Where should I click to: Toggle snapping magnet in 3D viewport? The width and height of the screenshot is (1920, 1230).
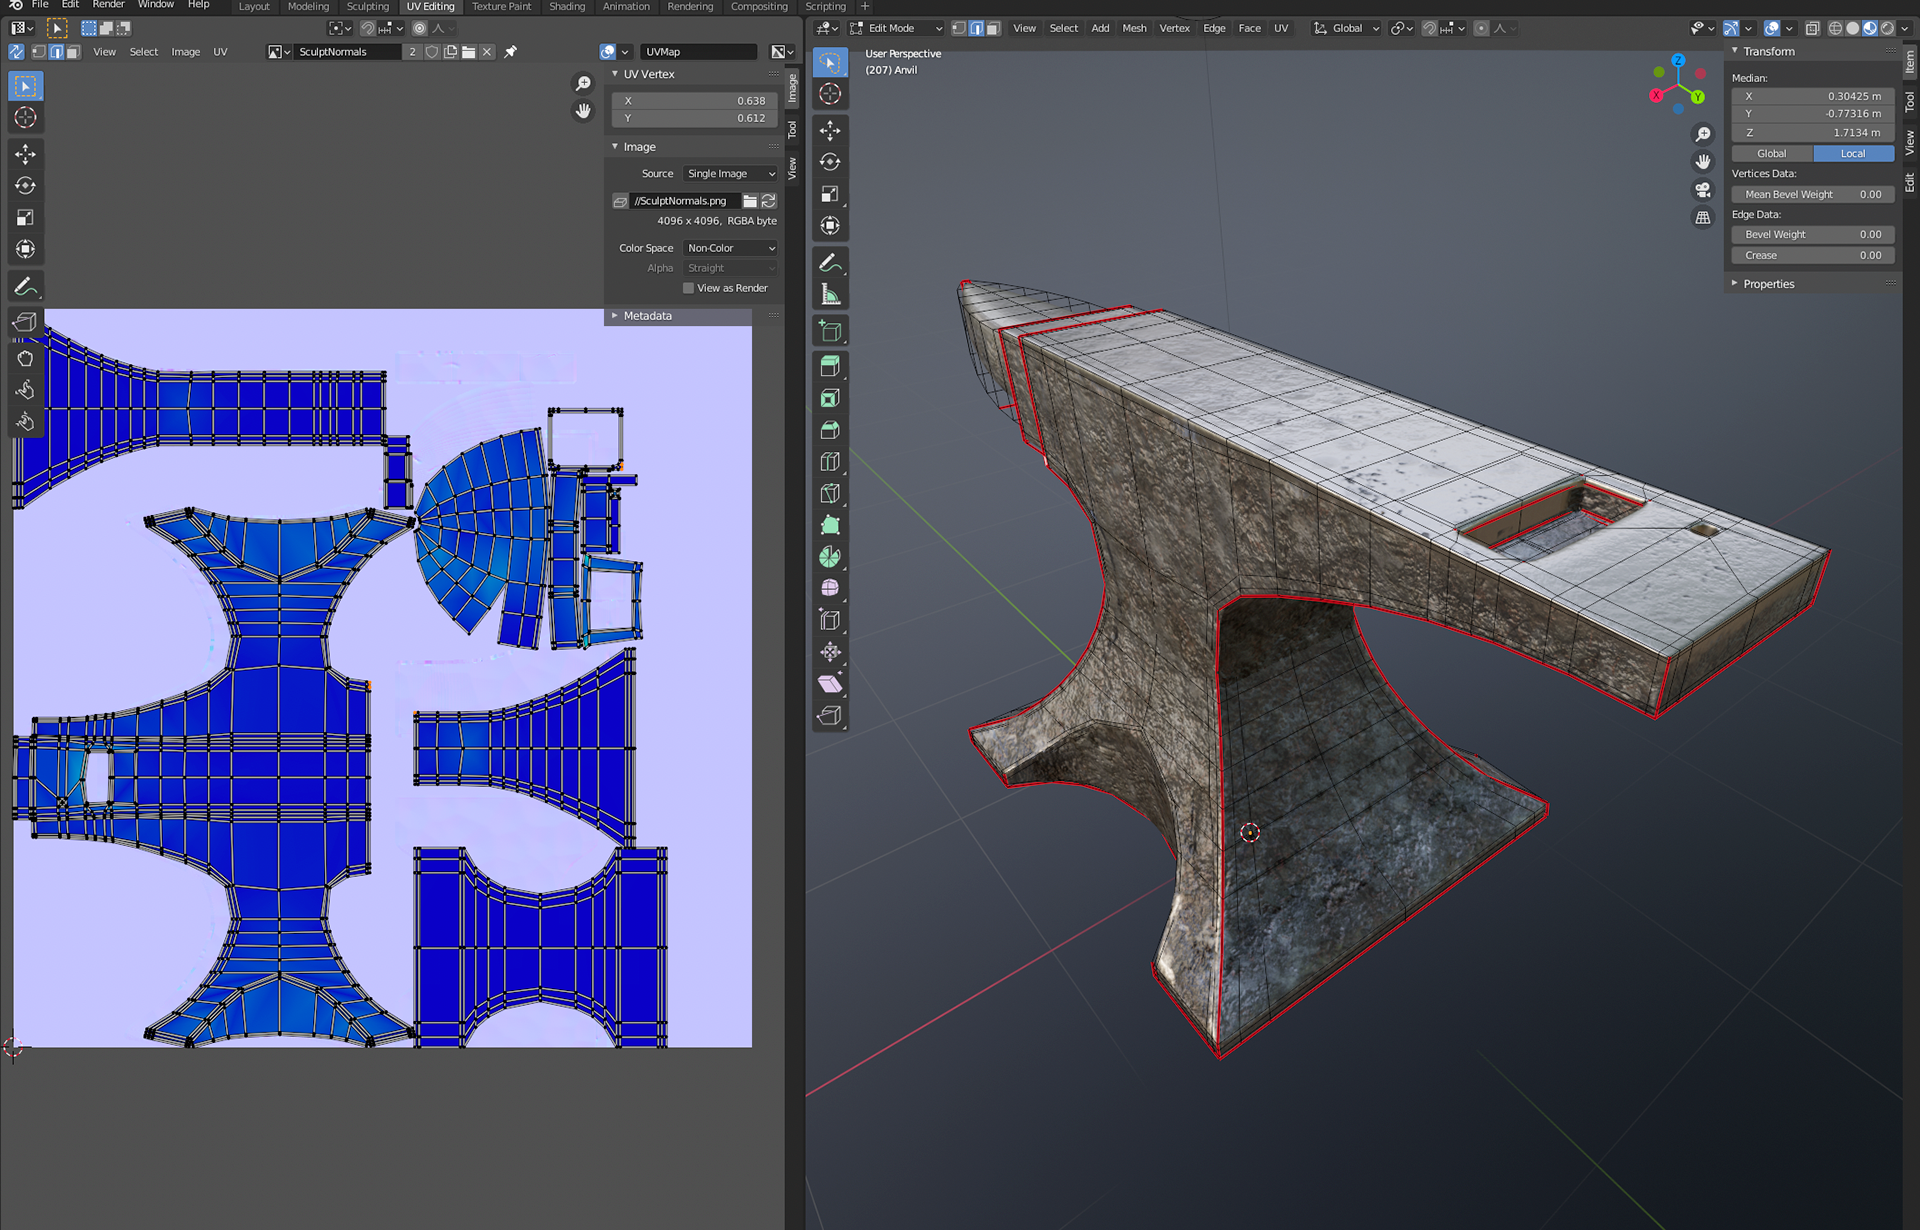1430,28
